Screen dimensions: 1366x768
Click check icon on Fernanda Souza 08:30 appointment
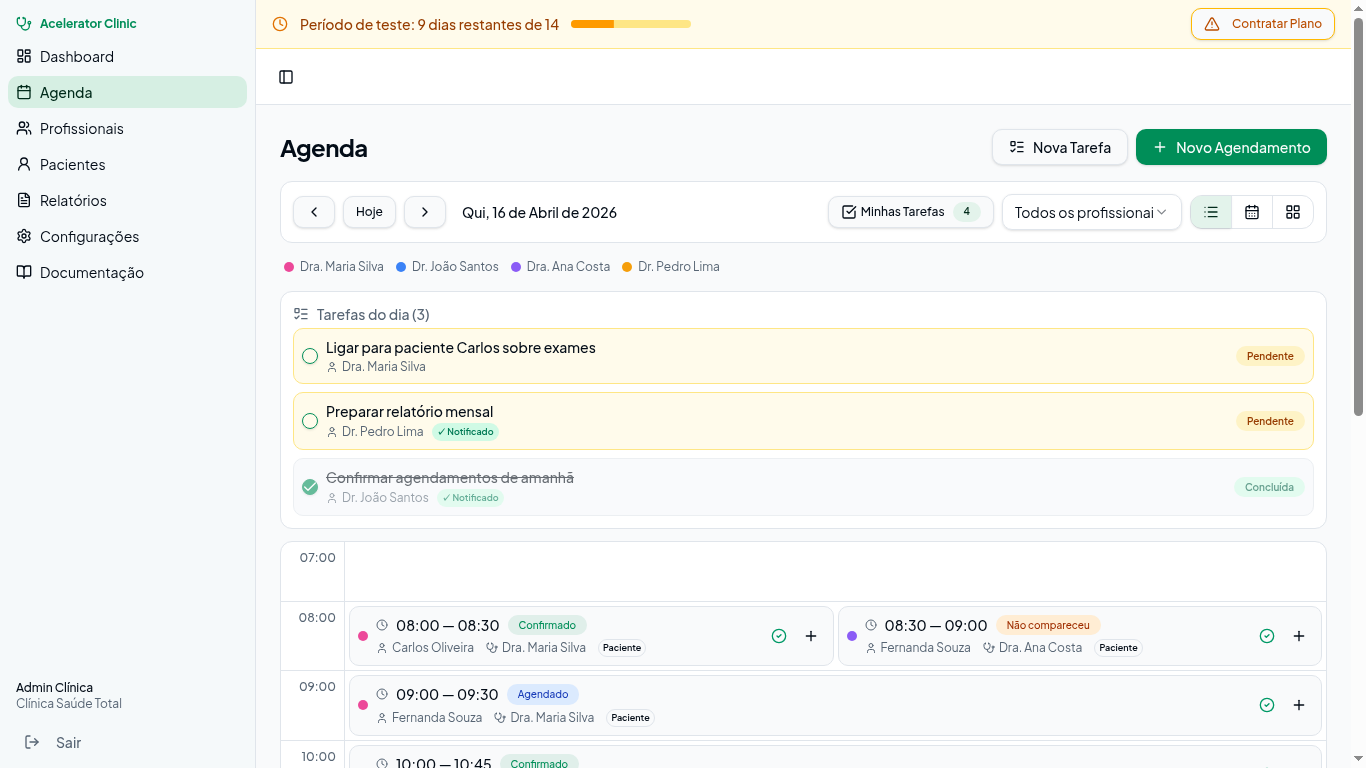click(1267, 636)
